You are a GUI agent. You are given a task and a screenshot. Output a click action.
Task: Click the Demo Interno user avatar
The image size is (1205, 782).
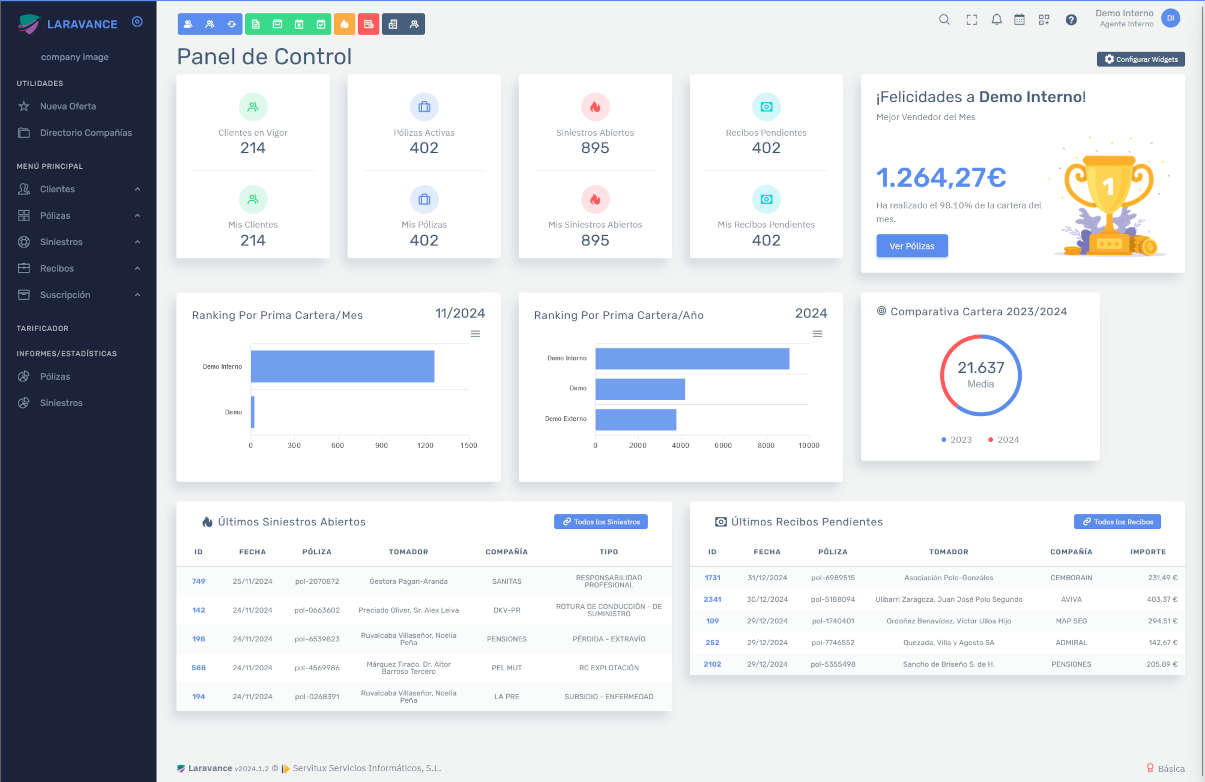tap(1168, 17)
